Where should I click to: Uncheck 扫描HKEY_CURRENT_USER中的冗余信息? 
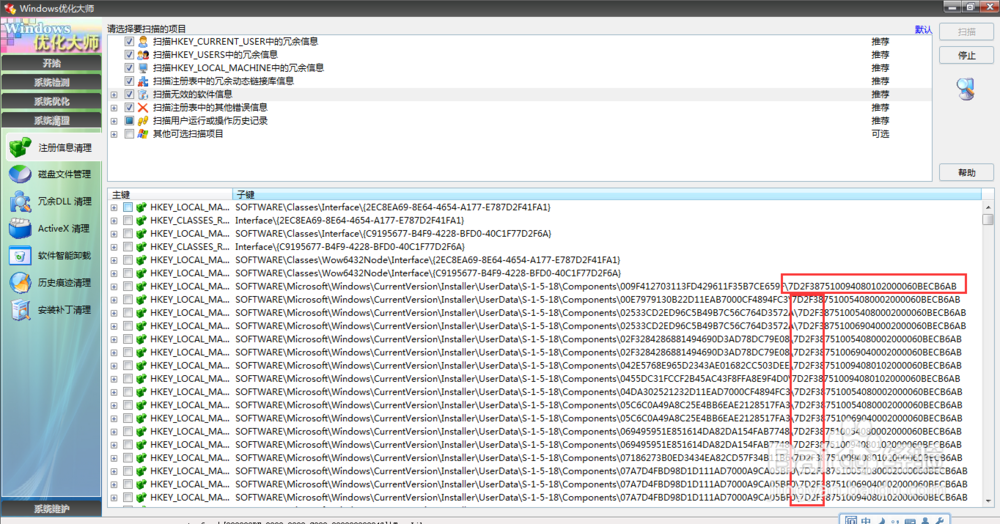click(x=129, y=41)
